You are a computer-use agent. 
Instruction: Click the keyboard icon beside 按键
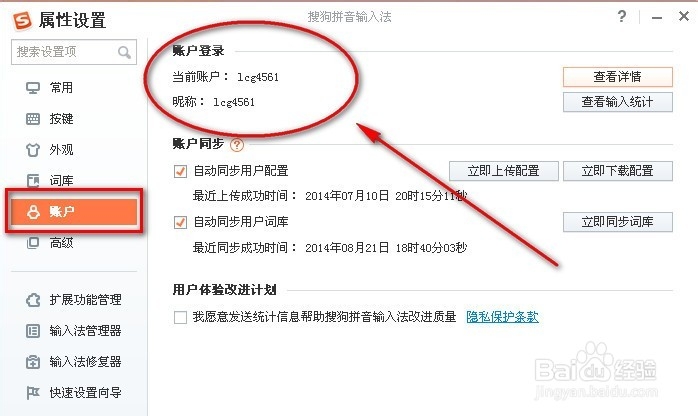(x=33, y=119)
